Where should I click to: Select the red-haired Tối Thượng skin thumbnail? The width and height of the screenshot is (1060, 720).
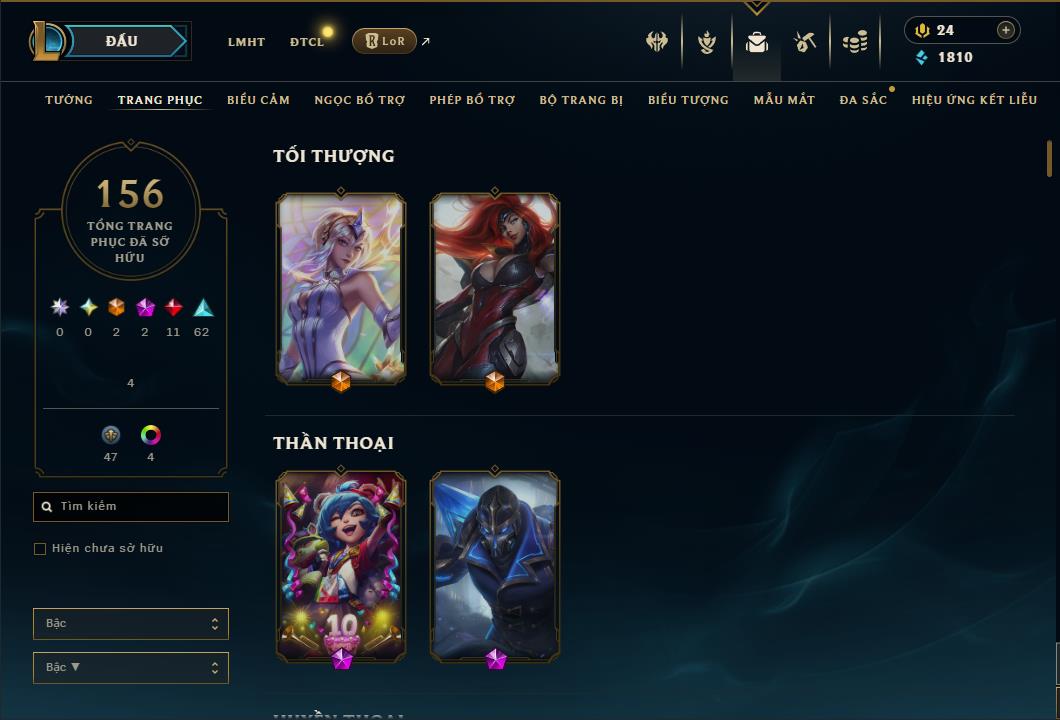(x=495, y=288)
